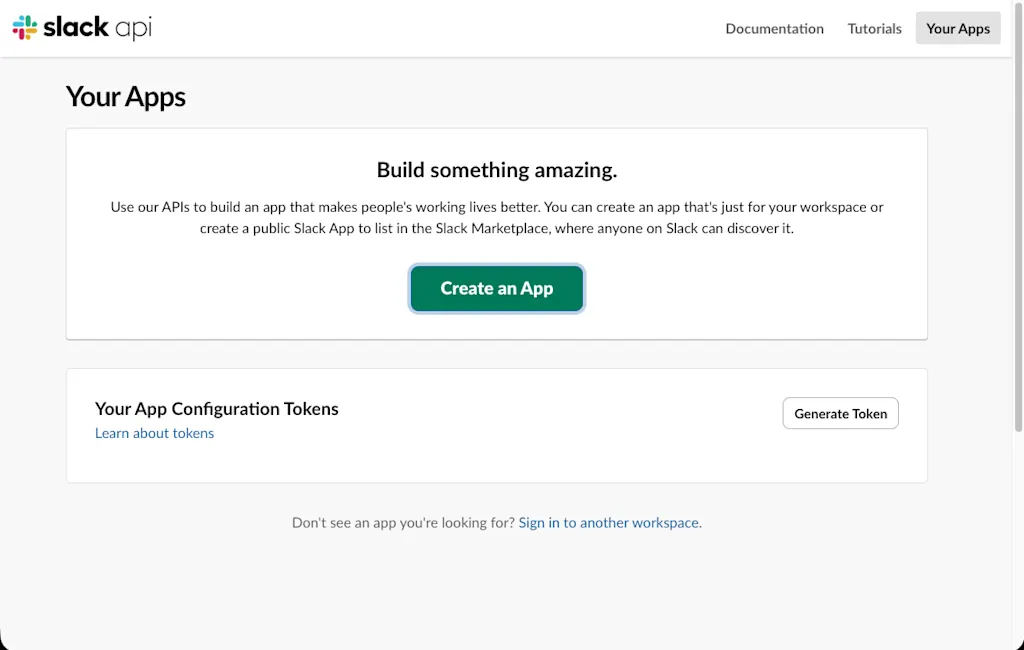This screenshot has width=1024, height=650.
Task: Click the "Don't see an app" text
Action: pos(404,523)
